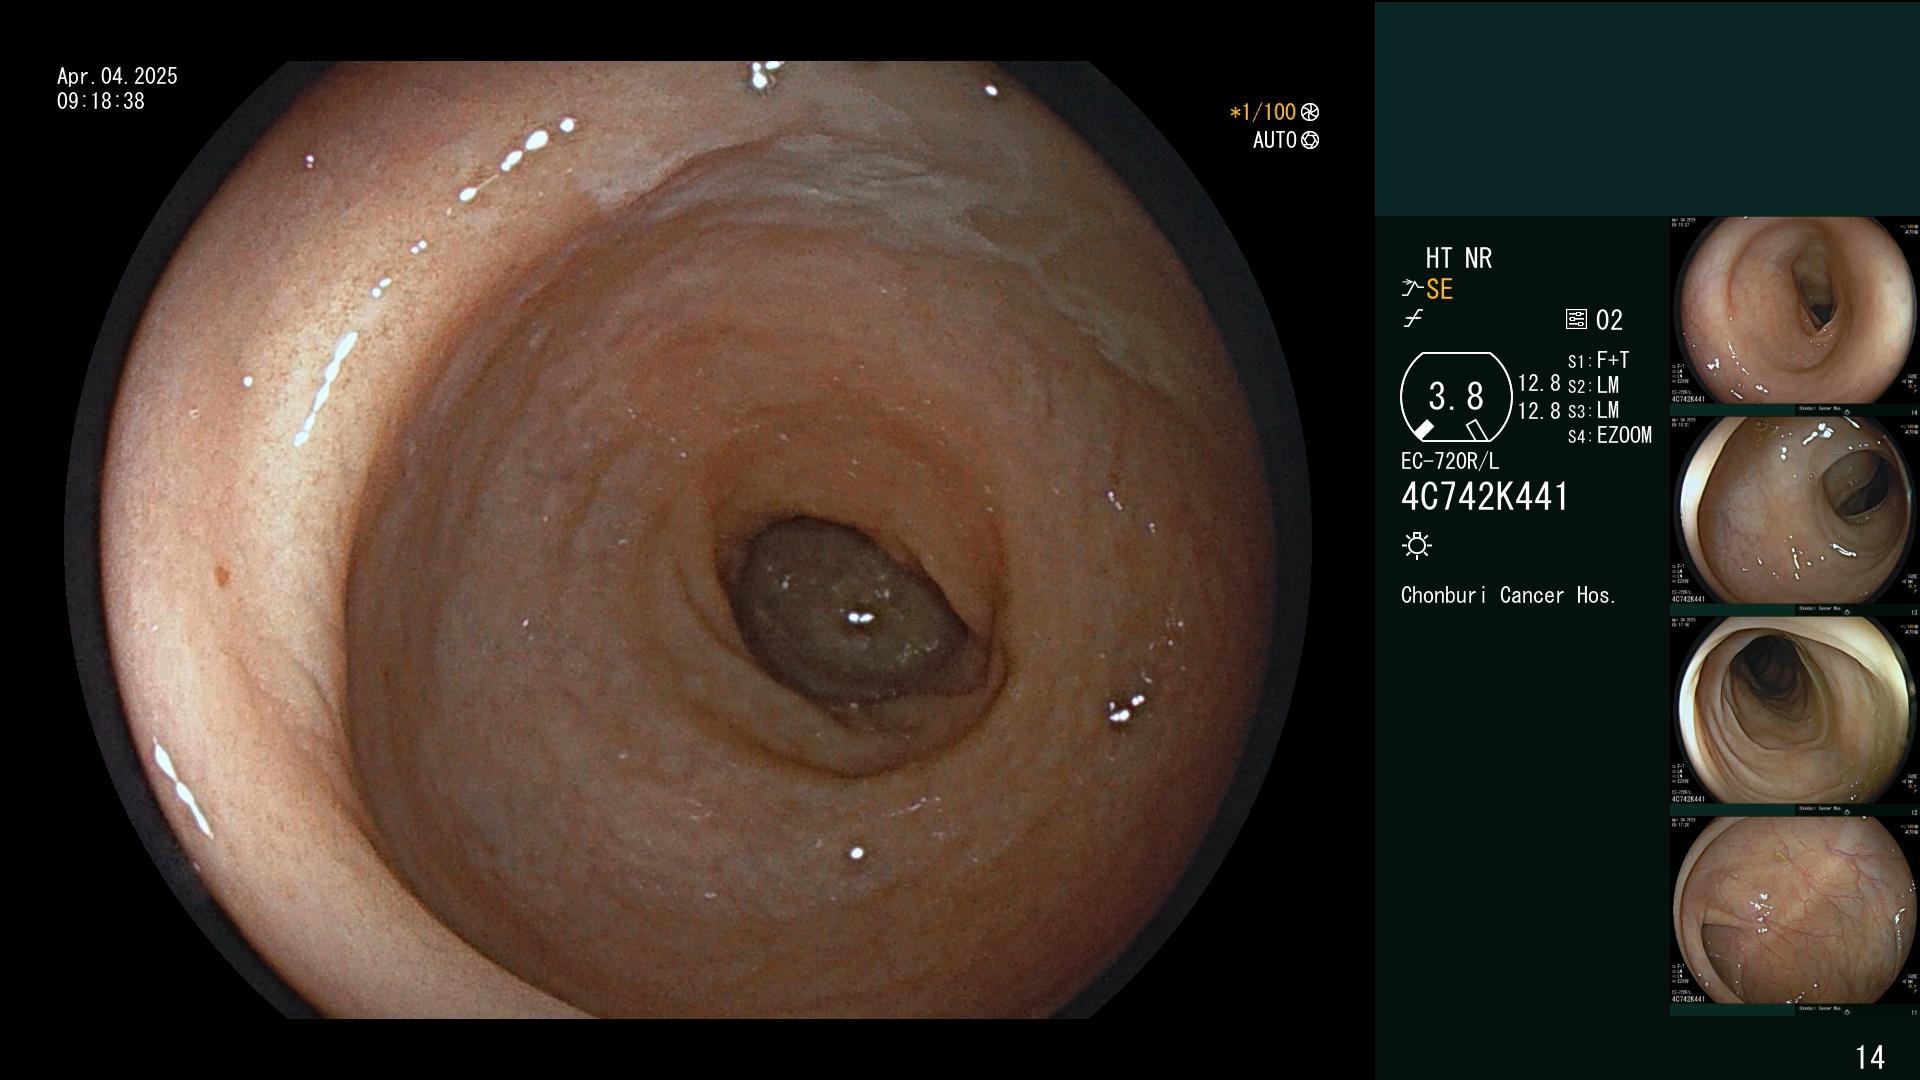The image size is (1920, 1080).
Task: Click the serial number 4C742K441
Action: click(x=1485, y=497)
